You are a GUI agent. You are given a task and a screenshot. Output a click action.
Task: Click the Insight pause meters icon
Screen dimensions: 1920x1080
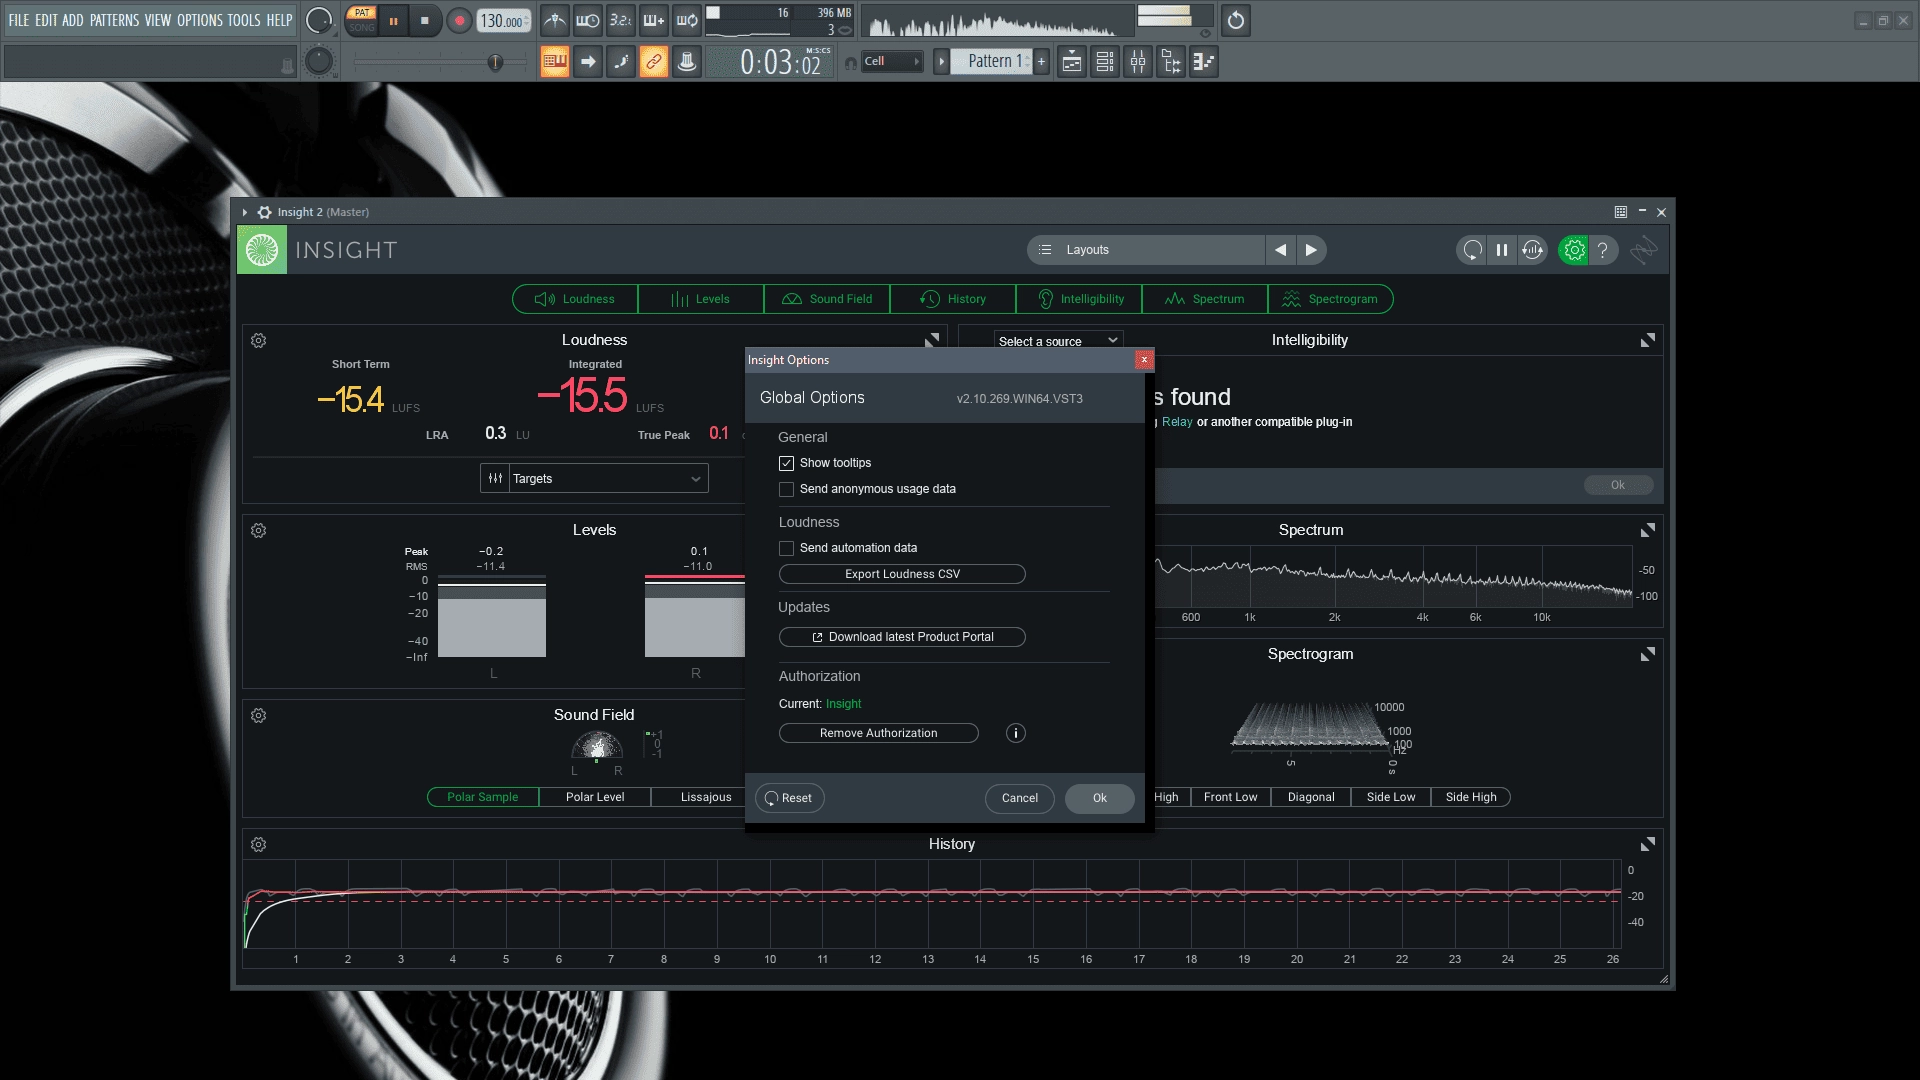(x=1502, y=250)
